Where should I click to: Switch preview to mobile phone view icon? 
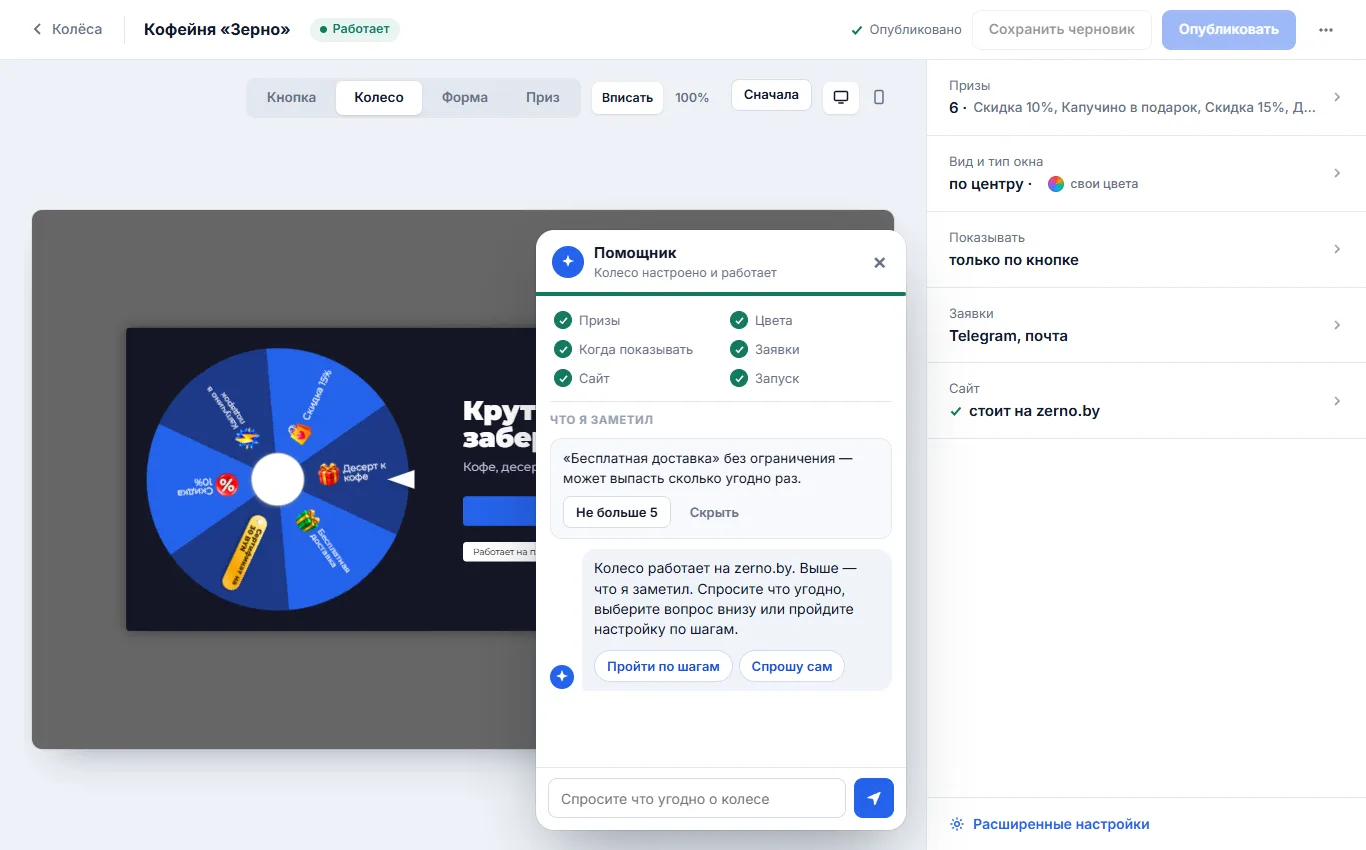coord(879,97)
